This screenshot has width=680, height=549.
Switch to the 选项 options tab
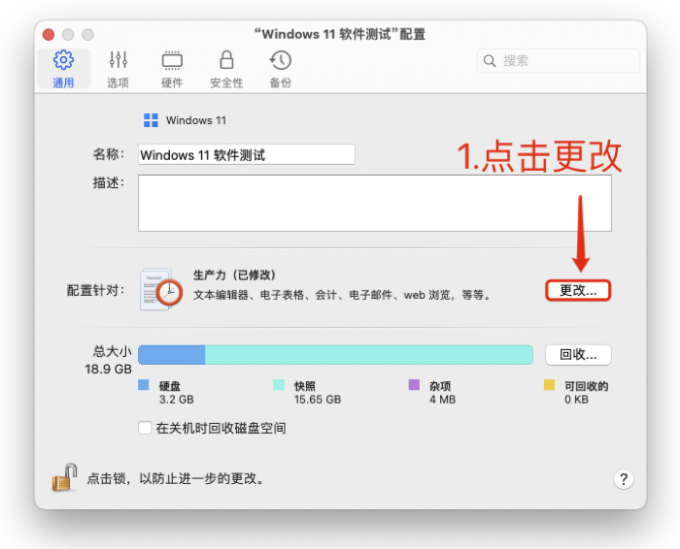click(x=118, y=69)
